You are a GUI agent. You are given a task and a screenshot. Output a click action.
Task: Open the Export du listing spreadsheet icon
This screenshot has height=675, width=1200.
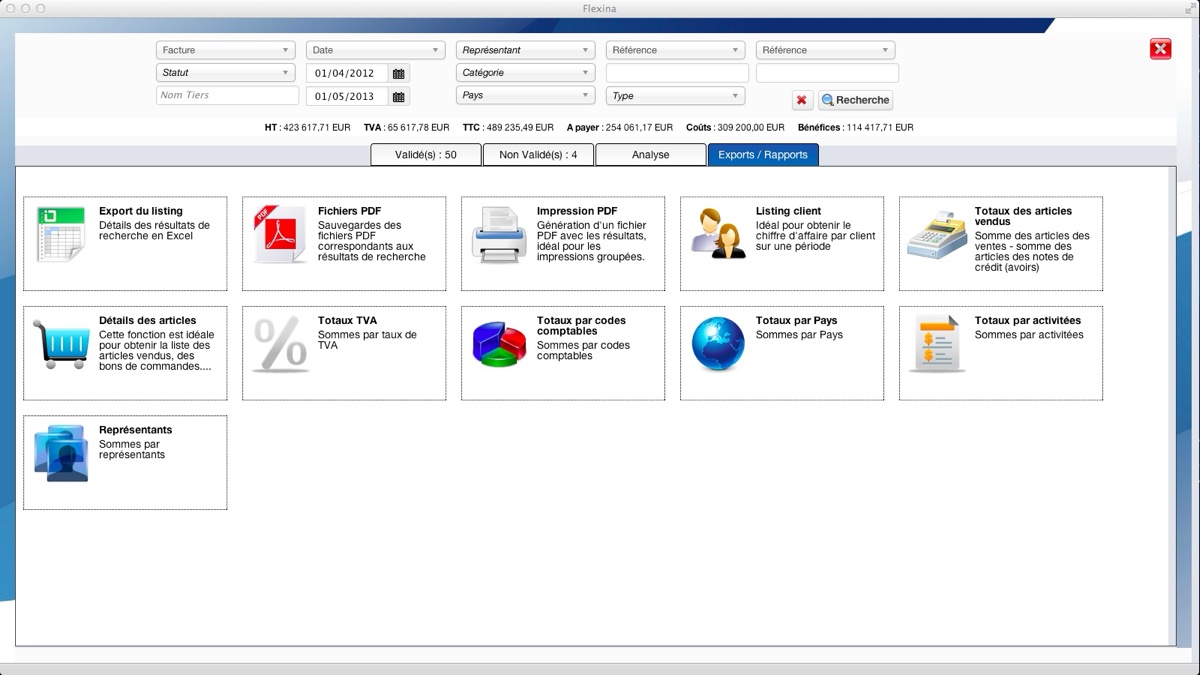point(61,235)
